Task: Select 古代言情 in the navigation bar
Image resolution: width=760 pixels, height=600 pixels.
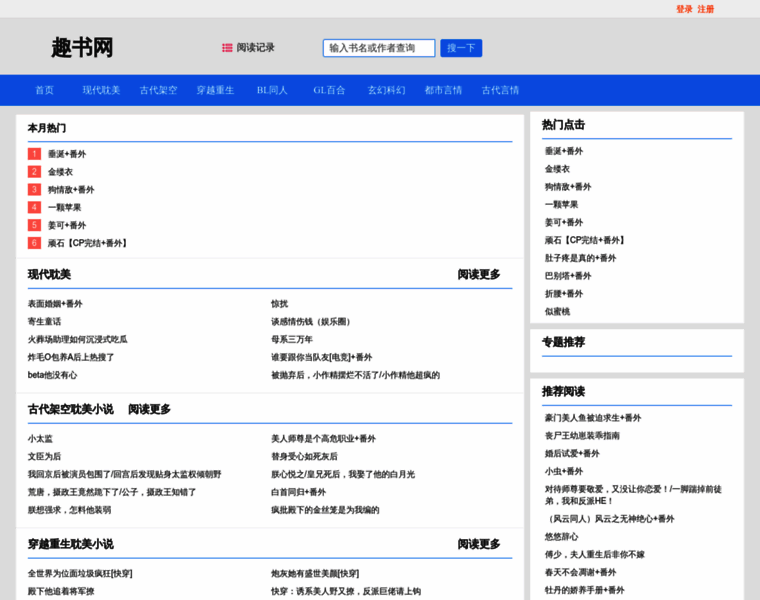Action: coord(500,90)
